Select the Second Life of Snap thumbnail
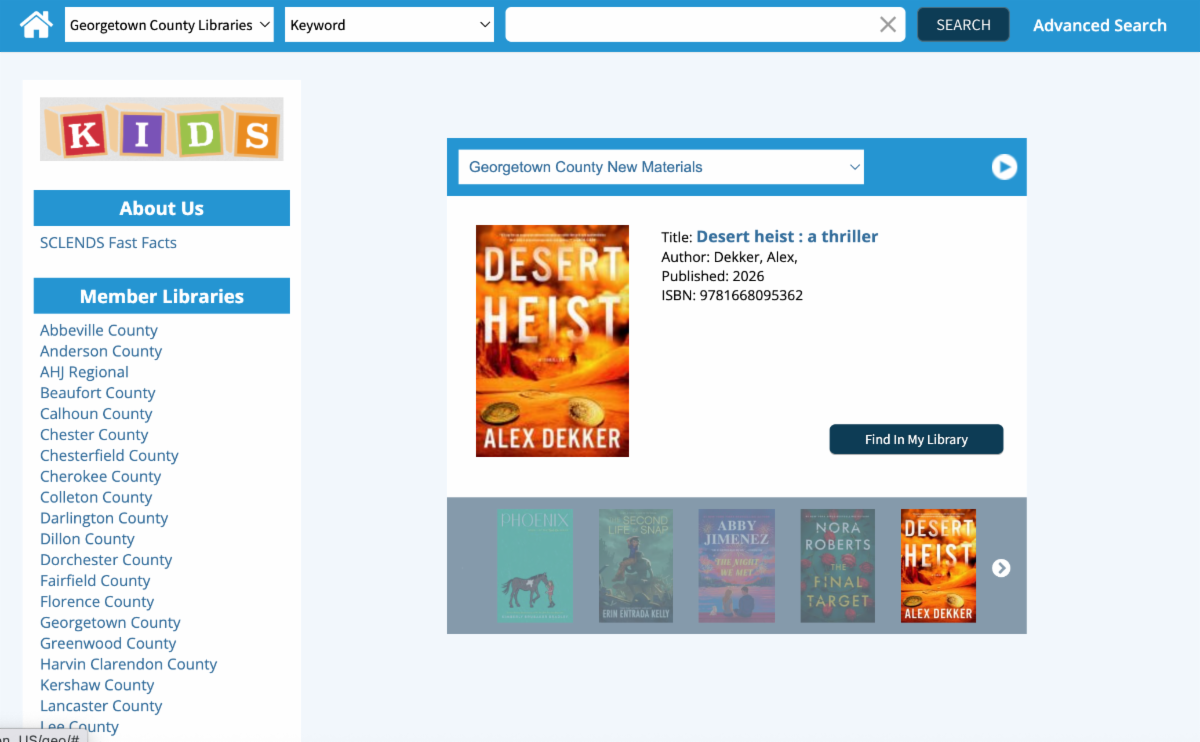 click(x=636, y=566)
